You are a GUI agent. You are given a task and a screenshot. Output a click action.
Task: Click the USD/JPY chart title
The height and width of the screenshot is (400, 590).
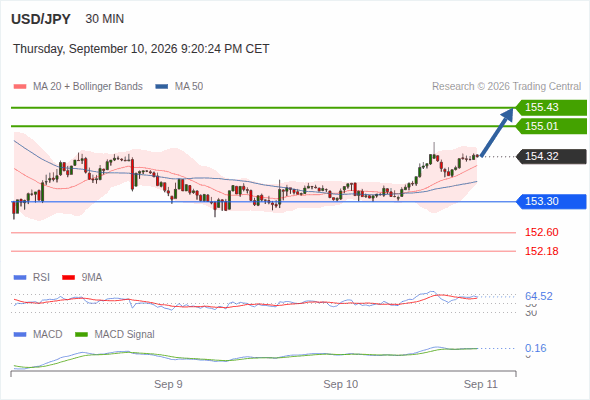41,19
